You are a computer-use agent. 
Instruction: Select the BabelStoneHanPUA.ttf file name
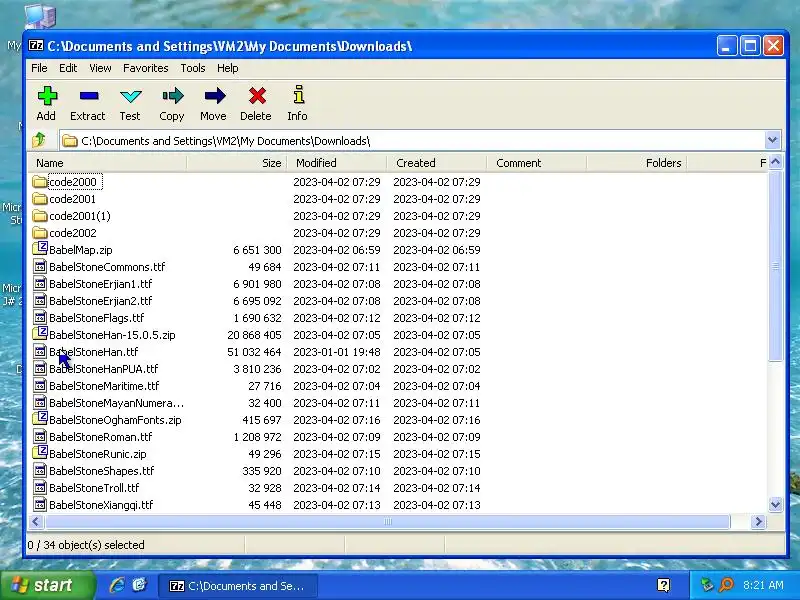coord(104,368)
